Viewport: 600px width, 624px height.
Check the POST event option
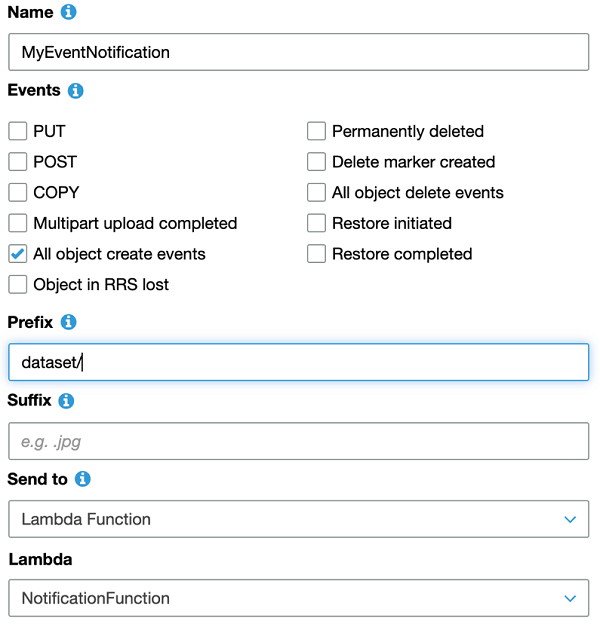[x=17, y=162]
